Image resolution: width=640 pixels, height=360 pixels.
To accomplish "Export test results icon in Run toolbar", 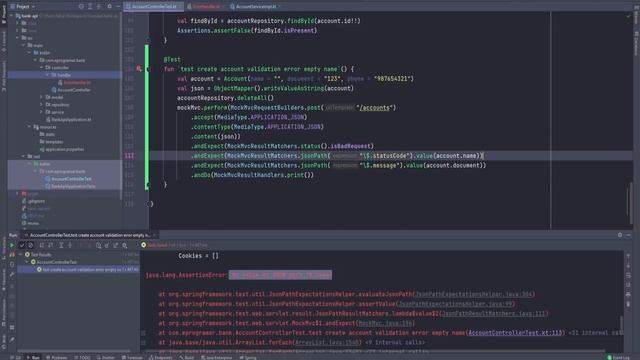I will (116, 245).
